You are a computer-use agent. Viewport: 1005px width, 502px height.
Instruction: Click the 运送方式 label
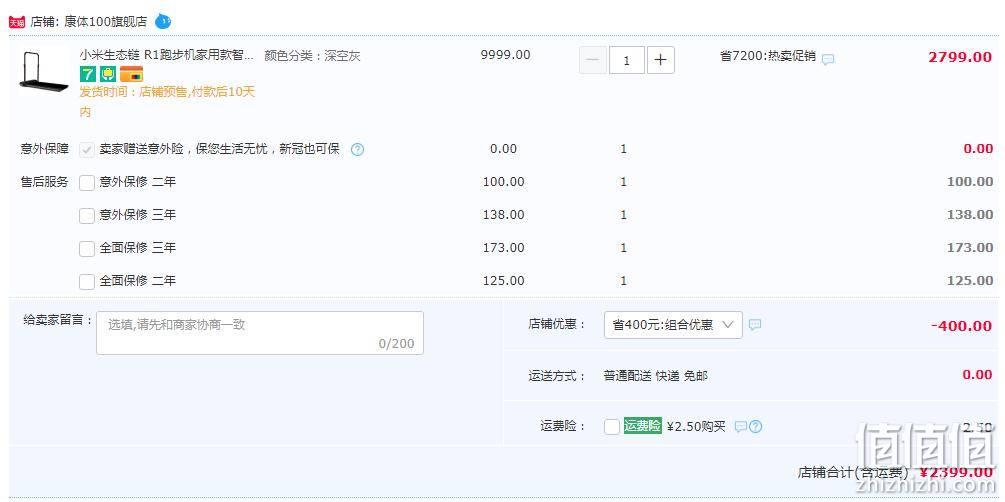557,376
